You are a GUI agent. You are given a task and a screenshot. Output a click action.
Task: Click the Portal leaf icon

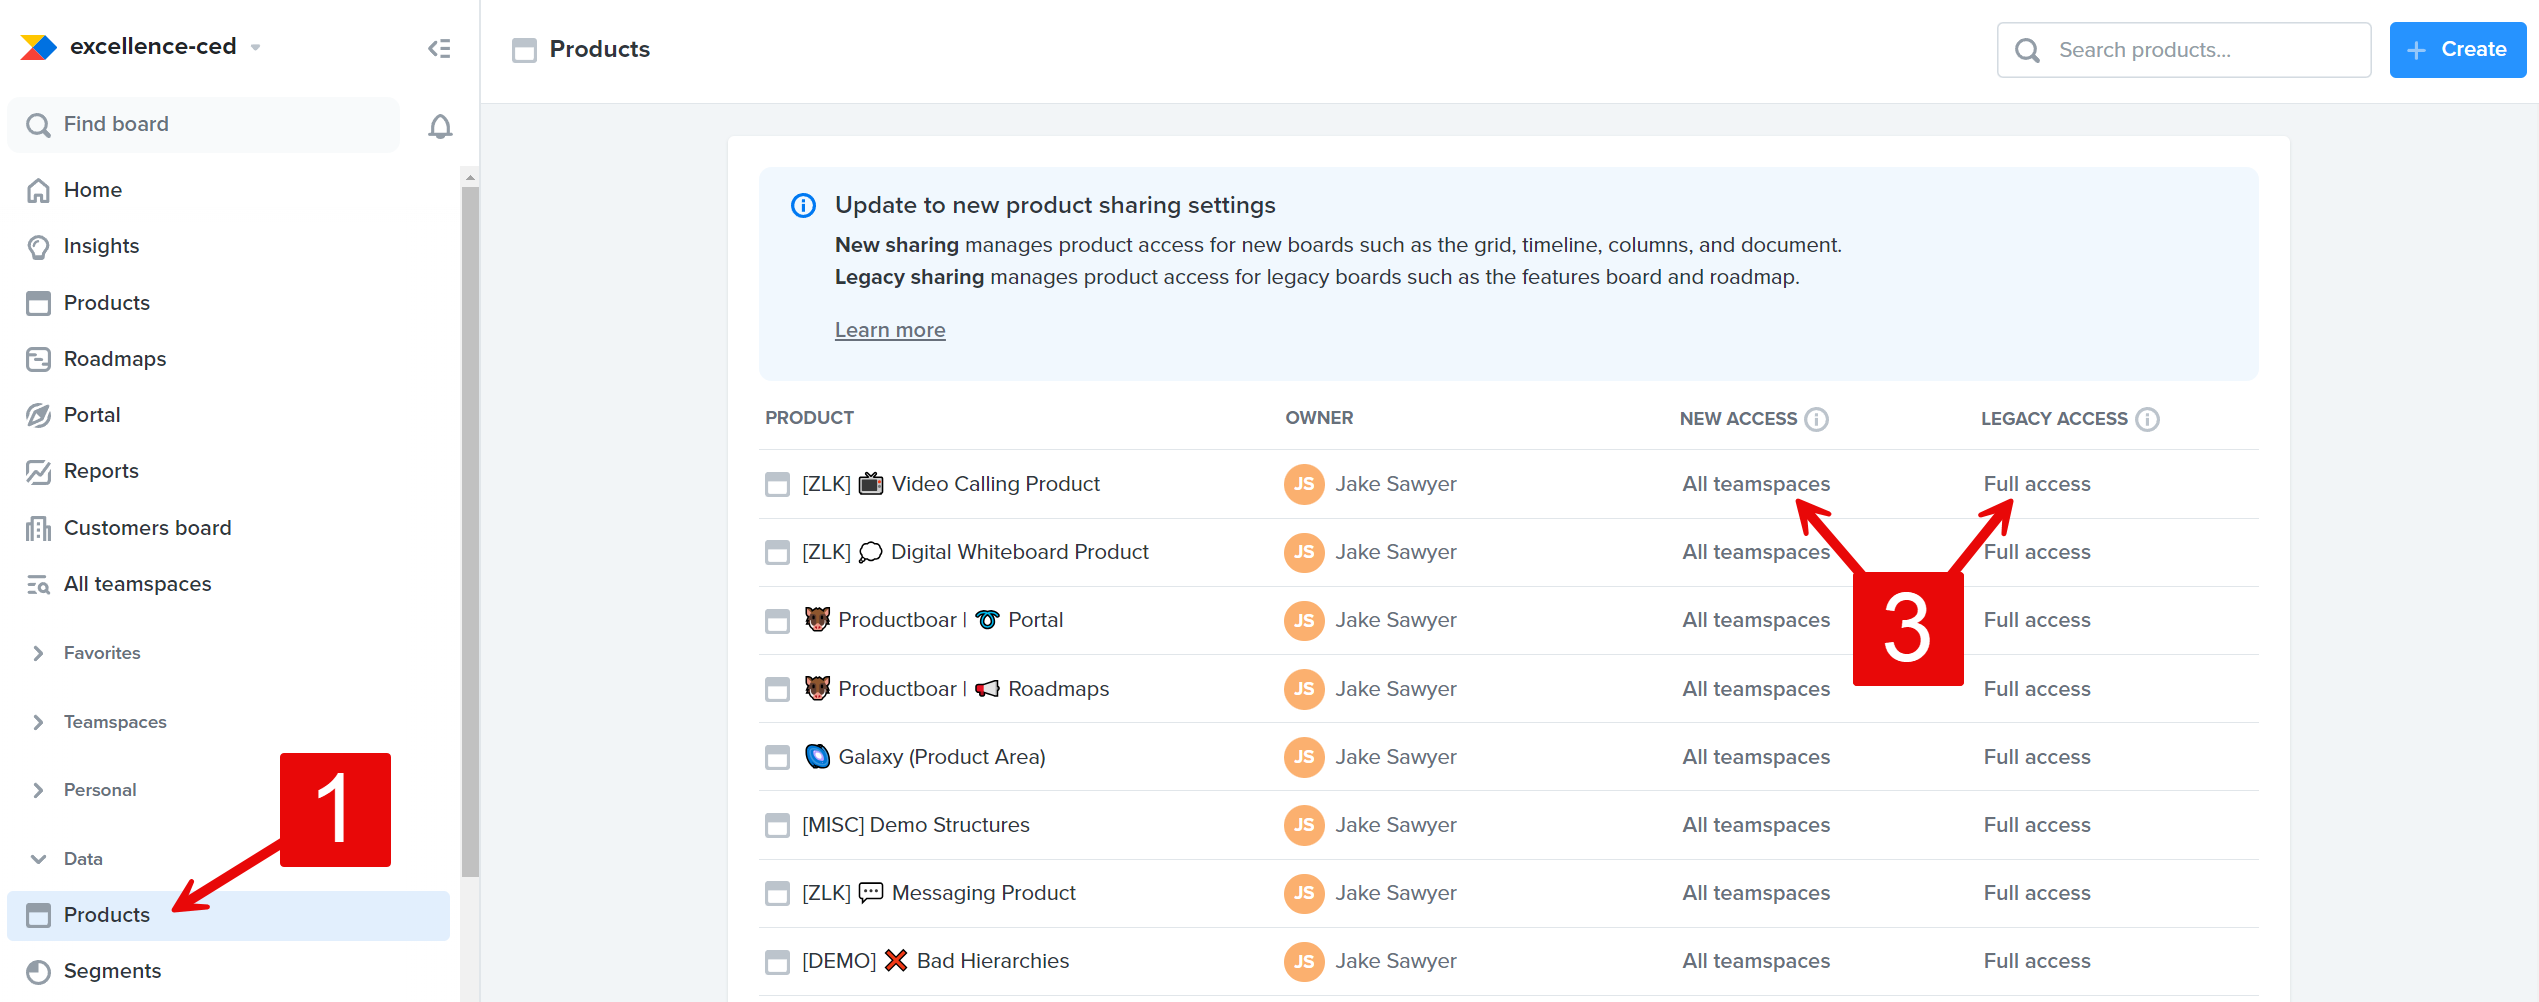coord(37,414)
